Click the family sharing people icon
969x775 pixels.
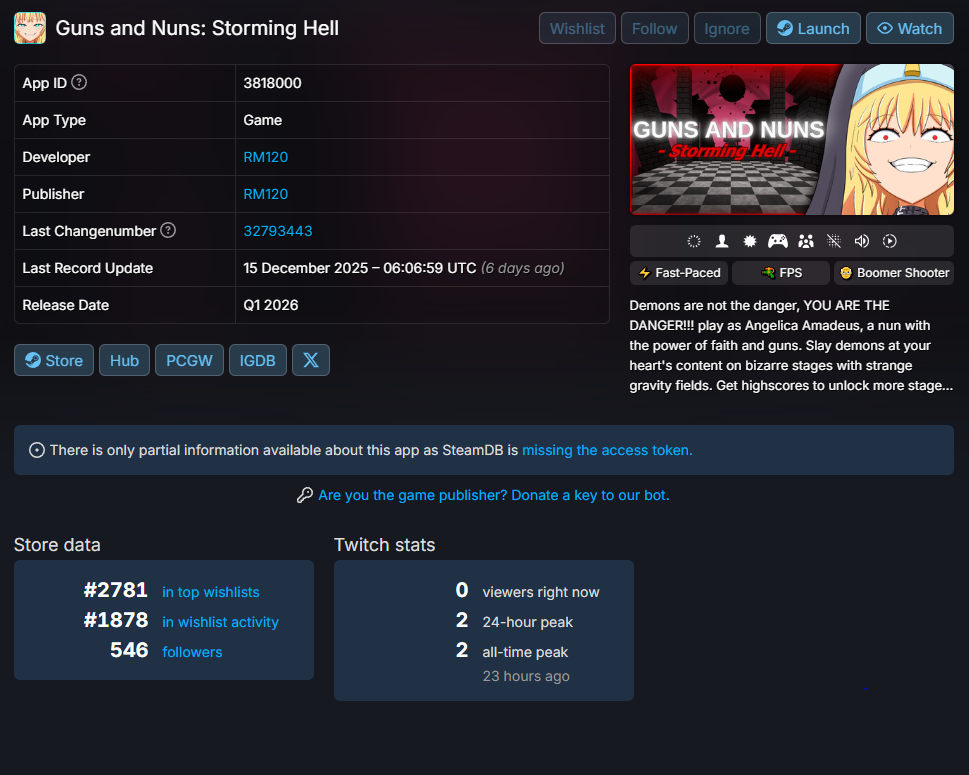[x=806, y=241]
